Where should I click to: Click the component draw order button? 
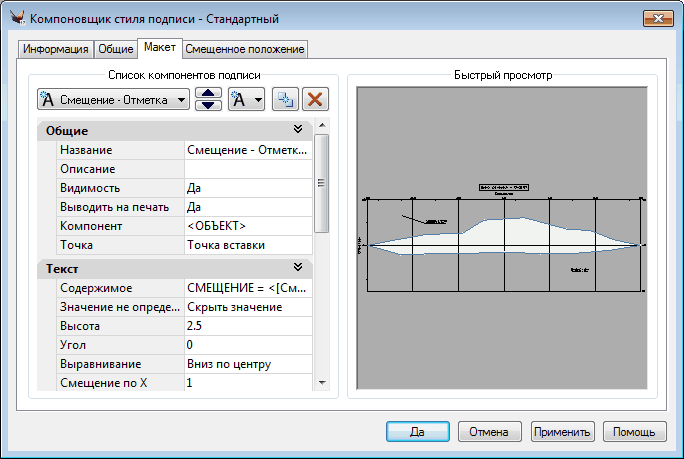[x=208, y=99]
